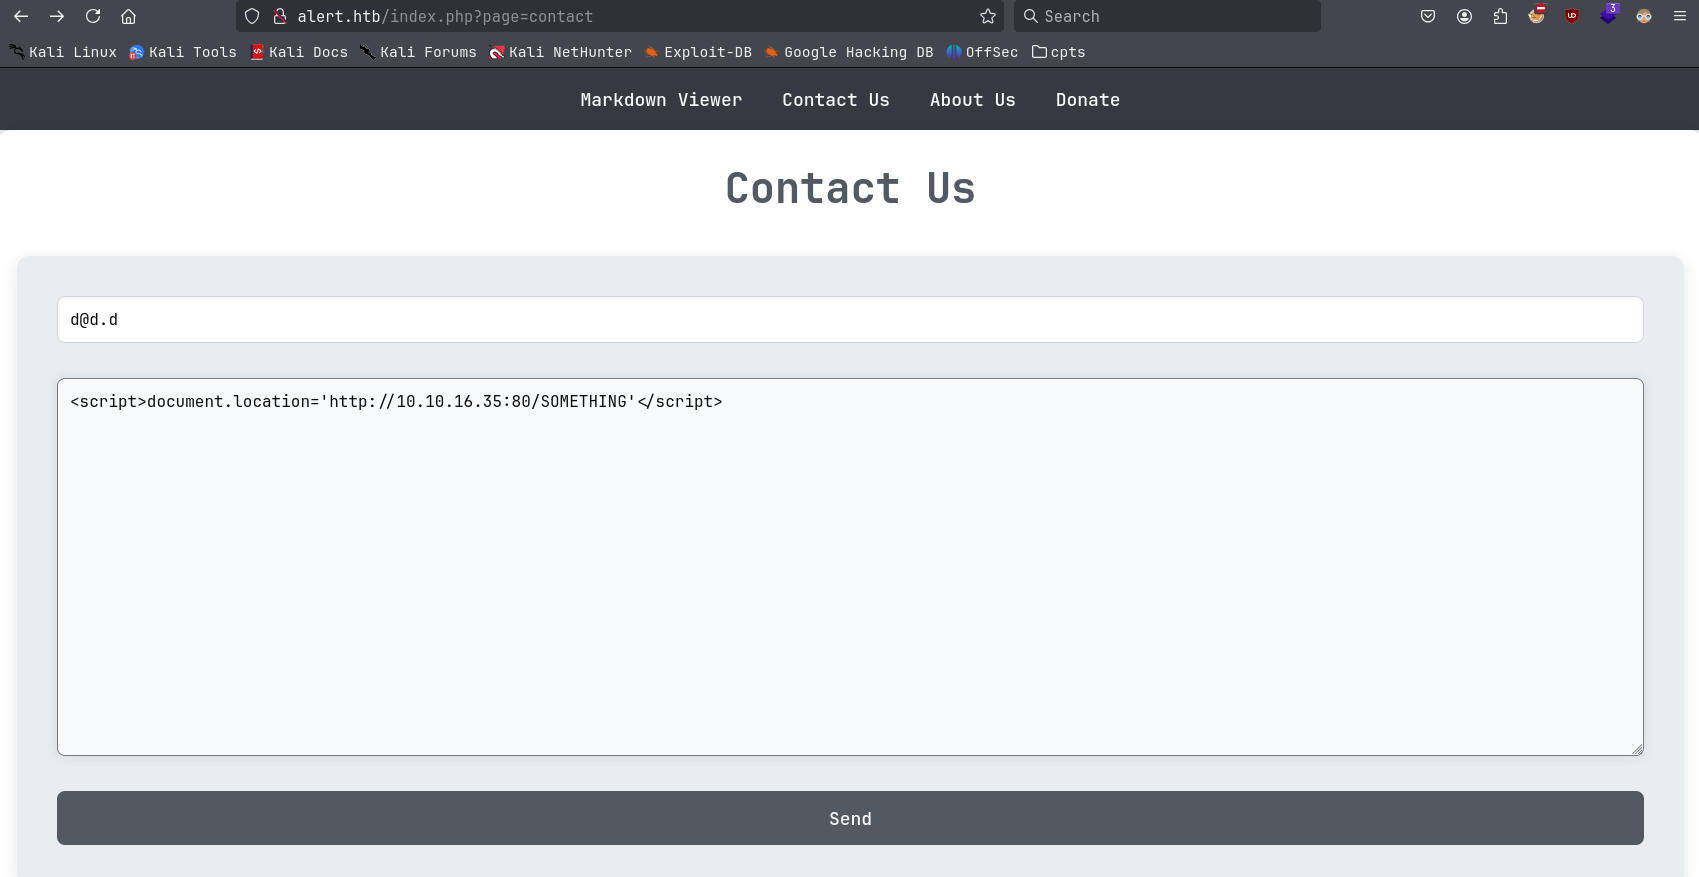Open the Firefox account icon

[x=1464, y=16]
